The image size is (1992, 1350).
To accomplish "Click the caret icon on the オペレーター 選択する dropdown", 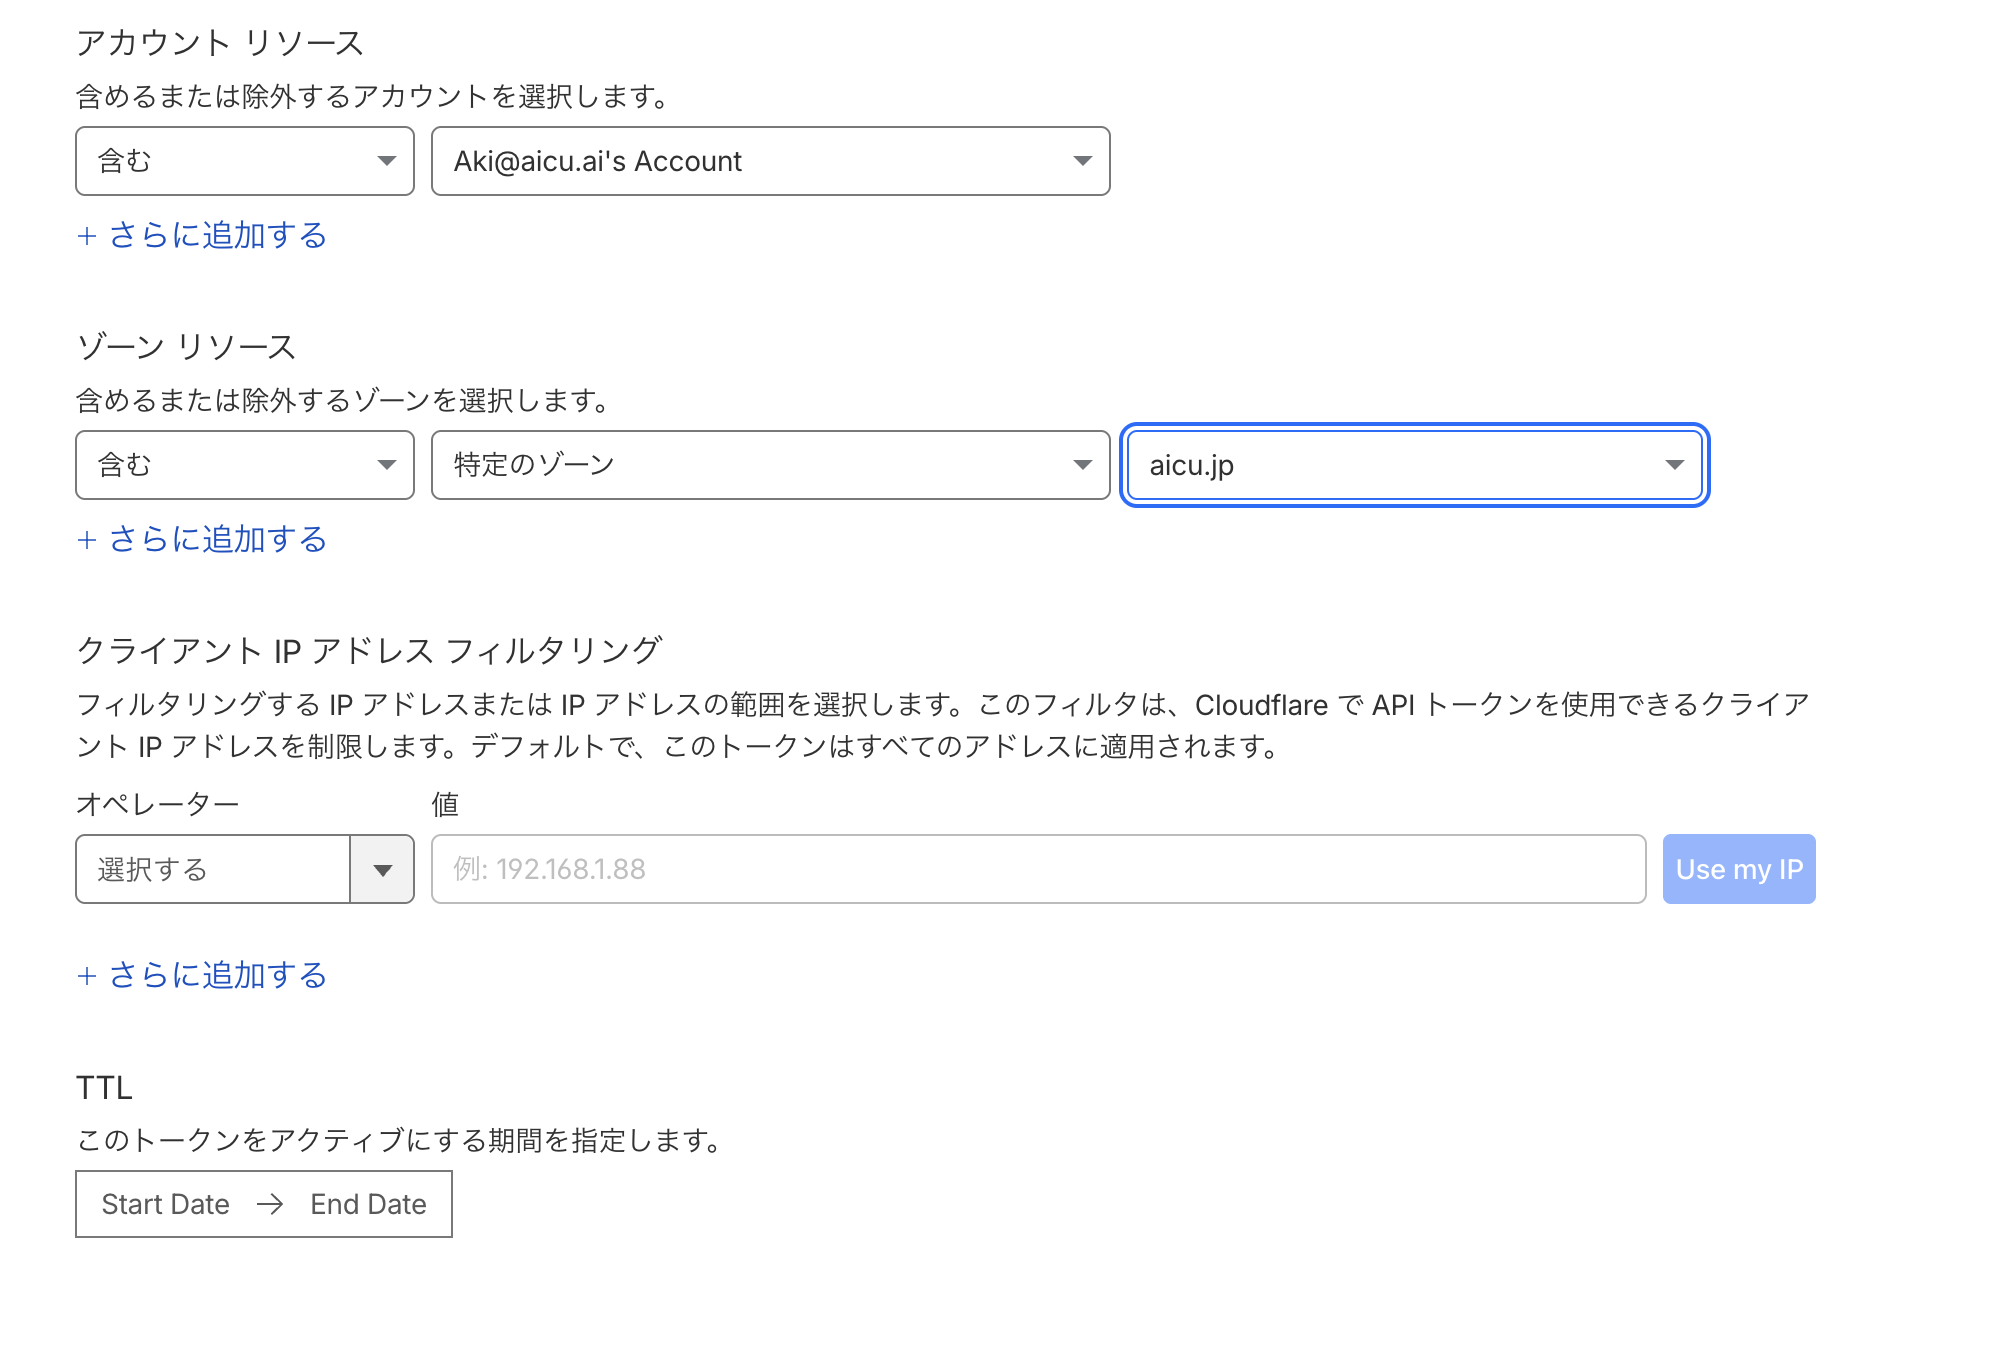I will click(381, 869).
